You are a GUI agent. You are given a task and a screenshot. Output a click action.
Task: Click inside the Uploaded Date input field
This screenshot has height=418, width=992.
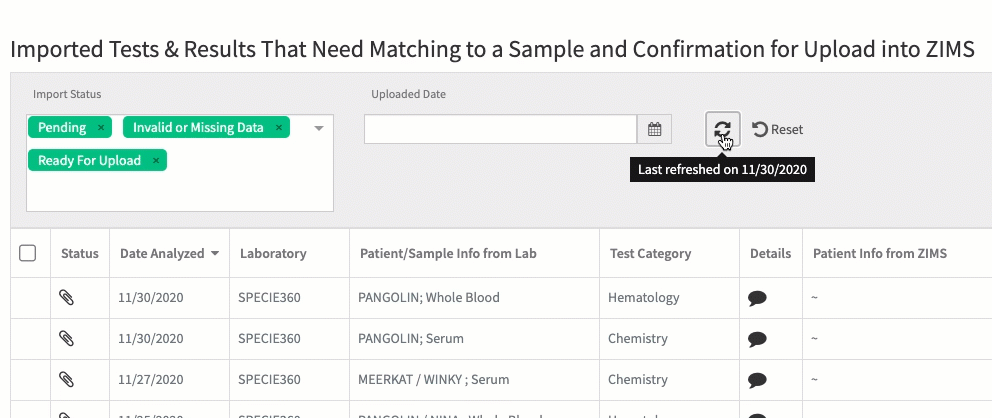[500, 129]
